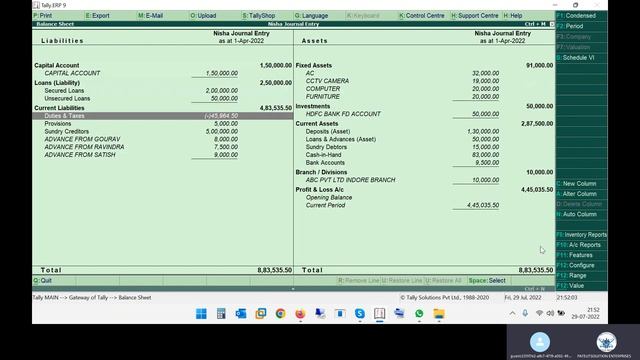Click the guest participant avatar
Viewport: 640px width, 360px height.
click(x=540, y=342)
